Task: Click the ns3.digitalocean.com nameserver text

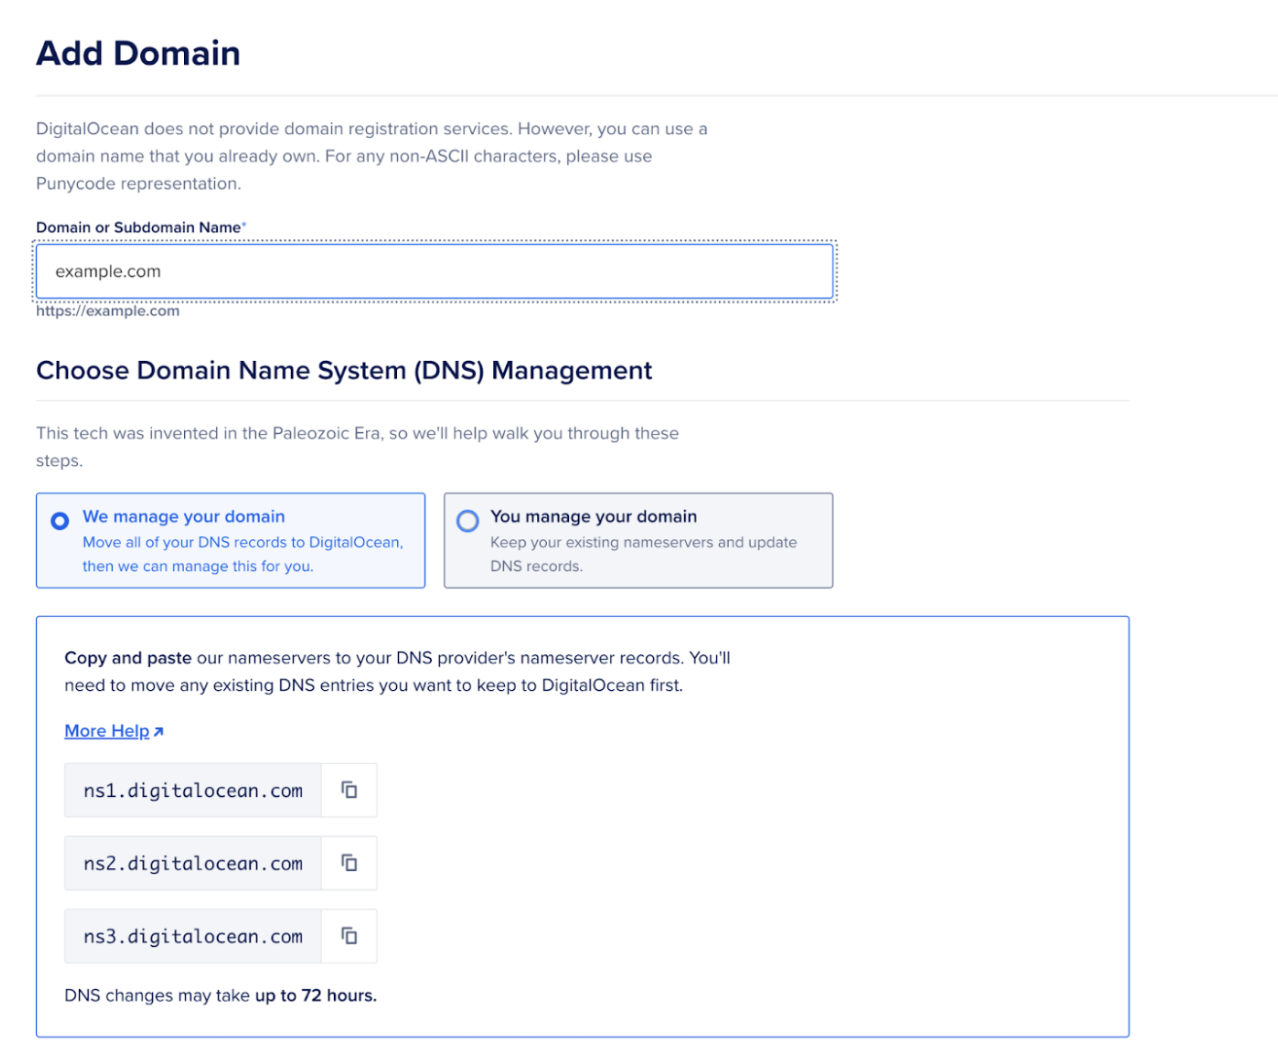Action: (x=193, y=937)
